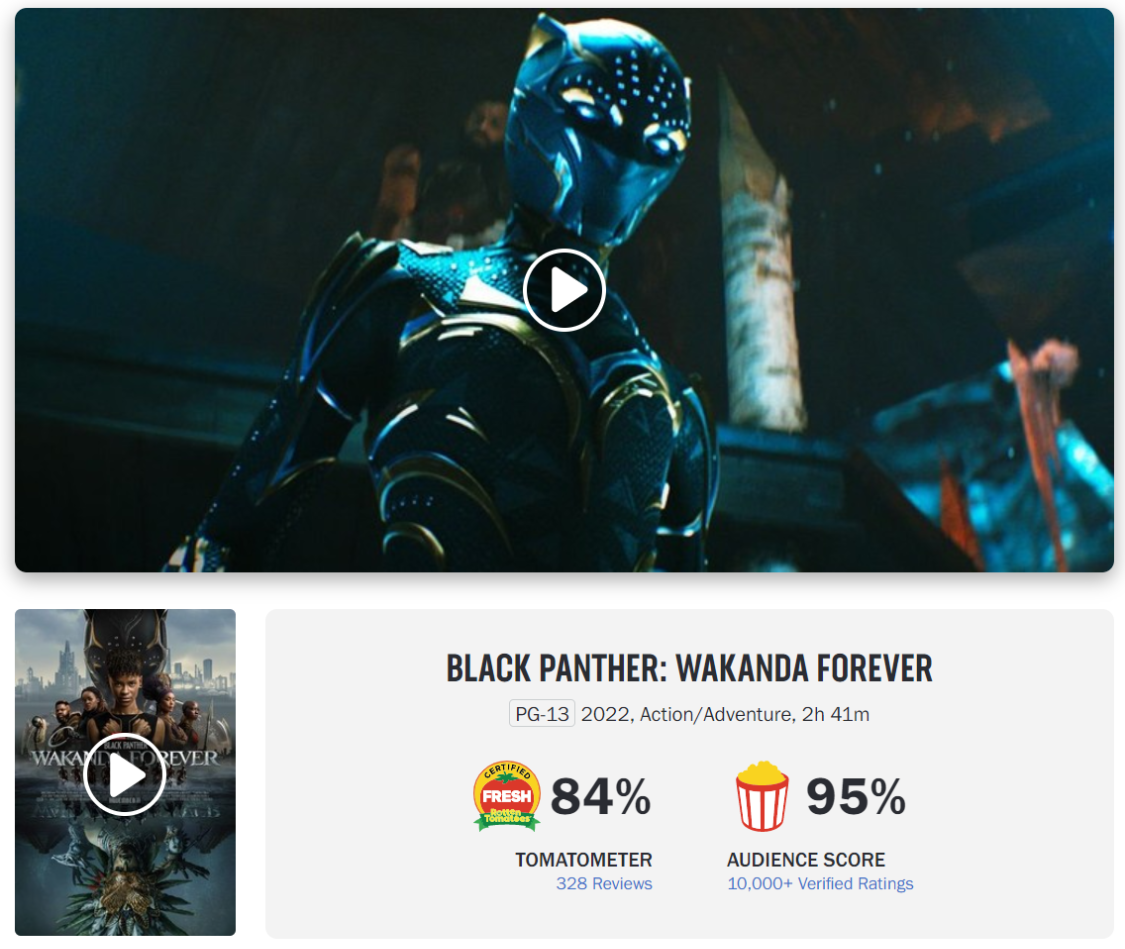Click the PG-13 rating badge
The height and width of the screenshot is (949, 1125).
[x=542, y=714]
